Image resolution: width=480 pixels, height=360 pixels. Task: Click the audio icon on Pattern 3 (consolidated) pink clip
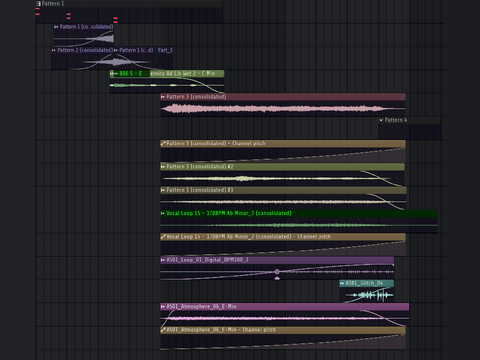(x=163, y=97)
